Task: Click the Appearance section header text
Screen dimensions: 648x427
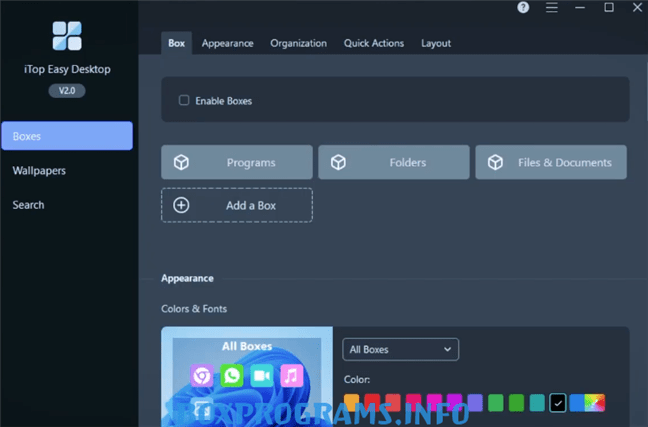Action: [187, 278]
